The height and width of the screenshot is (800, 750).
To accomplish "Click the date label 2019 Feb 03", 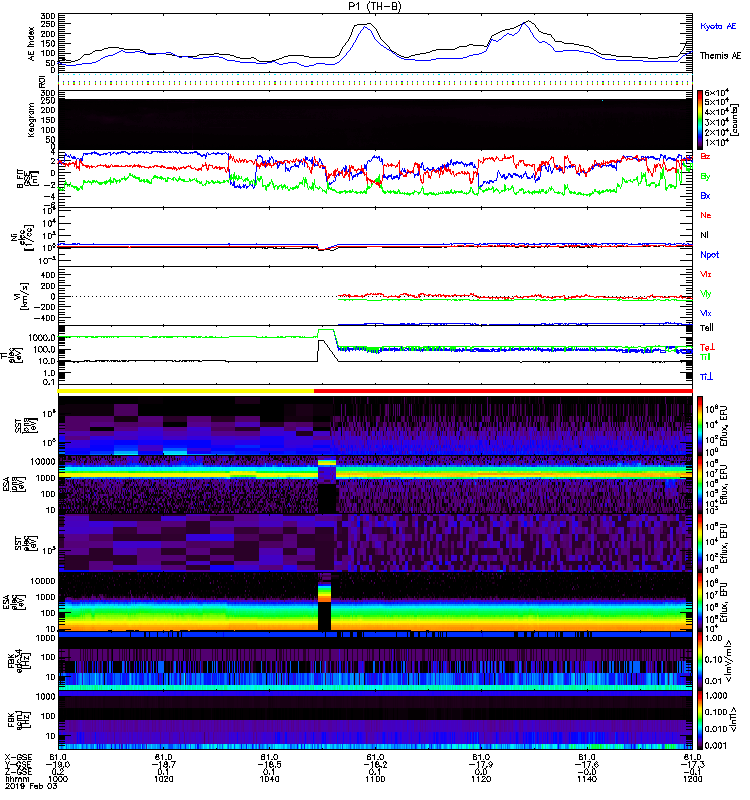I will (31, 786).
